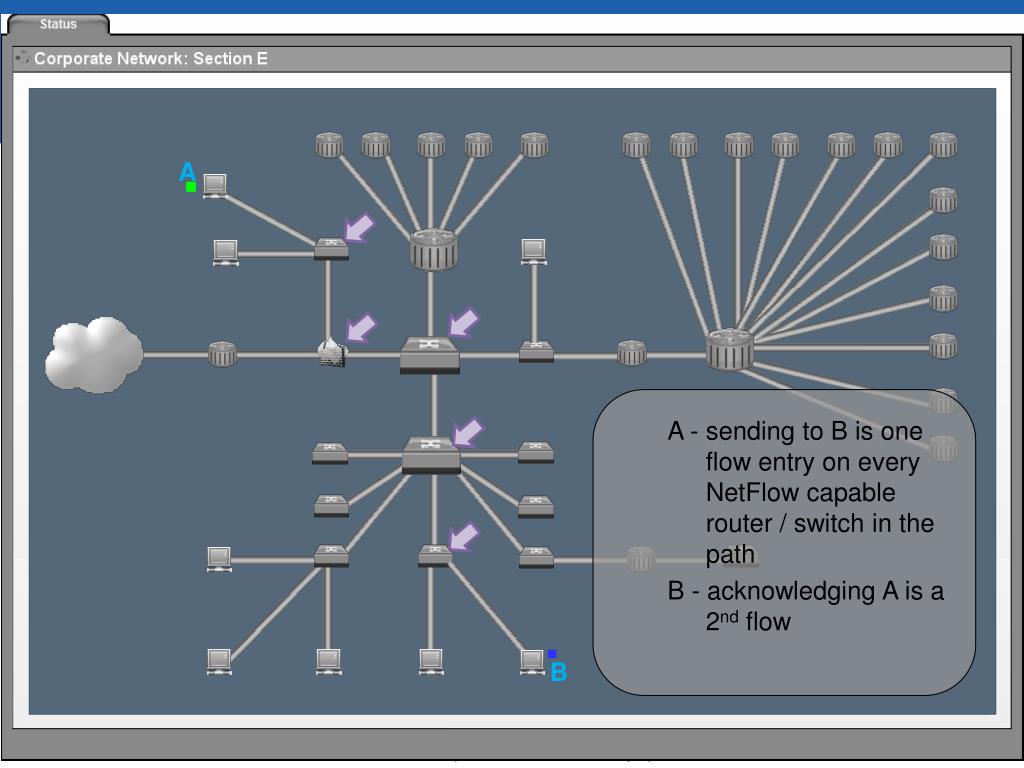Select the router between cloud and firewall
Image resolution: width=1024 pixels, height=768 pixels.
click(x=222, y=353)
